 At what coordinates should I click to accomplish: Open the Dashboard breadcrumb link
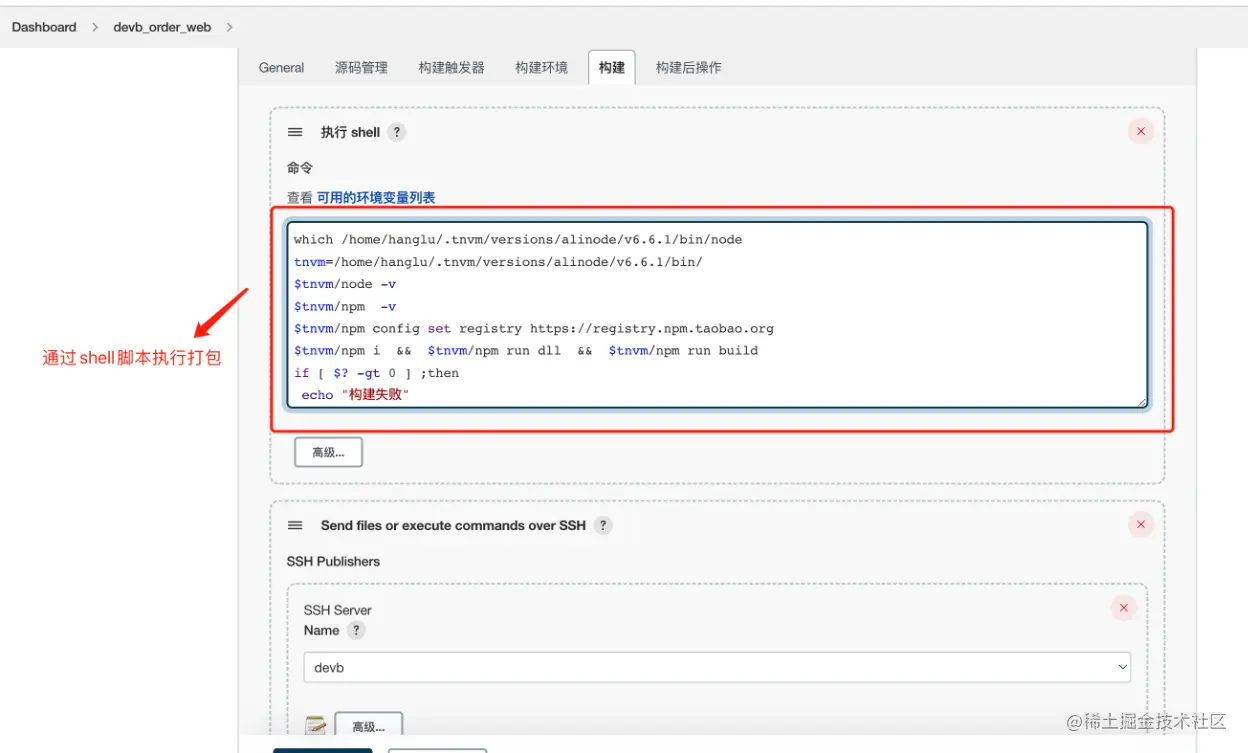[44, 27]
